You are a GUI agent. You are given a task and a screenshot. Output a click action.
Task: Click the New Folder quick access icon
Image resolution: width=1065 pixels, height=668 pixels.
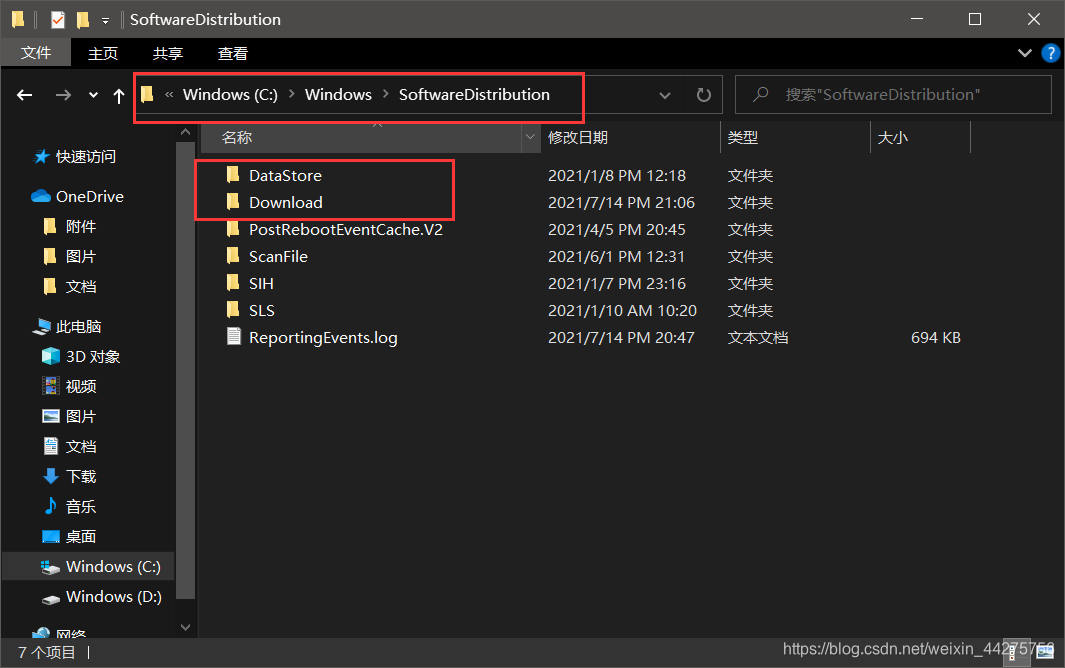(x=83, y=20)
